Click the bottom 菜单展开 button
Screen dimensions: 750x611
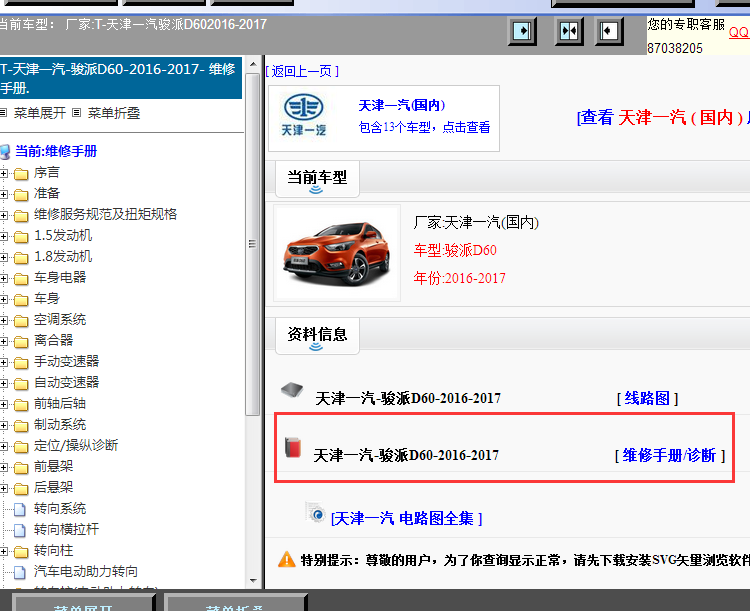(83, 602)
